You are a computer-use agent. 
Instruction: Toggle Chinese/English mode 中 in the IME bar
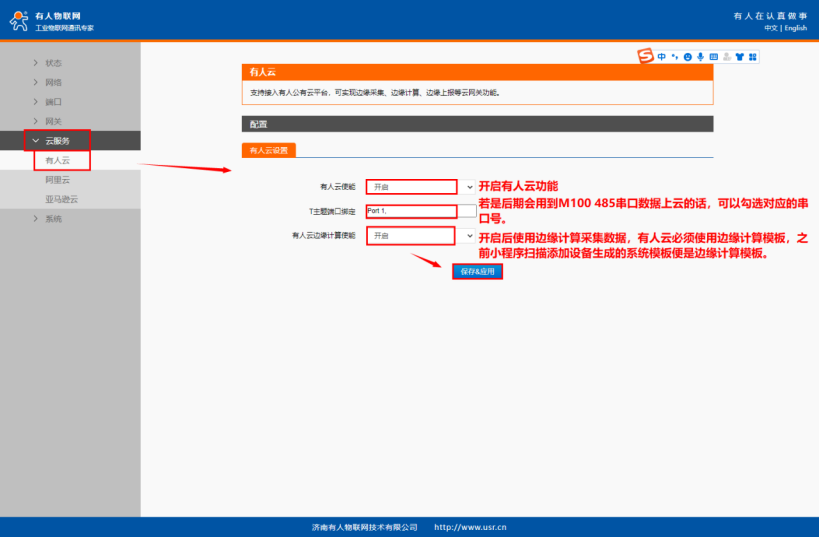(662, 57)
